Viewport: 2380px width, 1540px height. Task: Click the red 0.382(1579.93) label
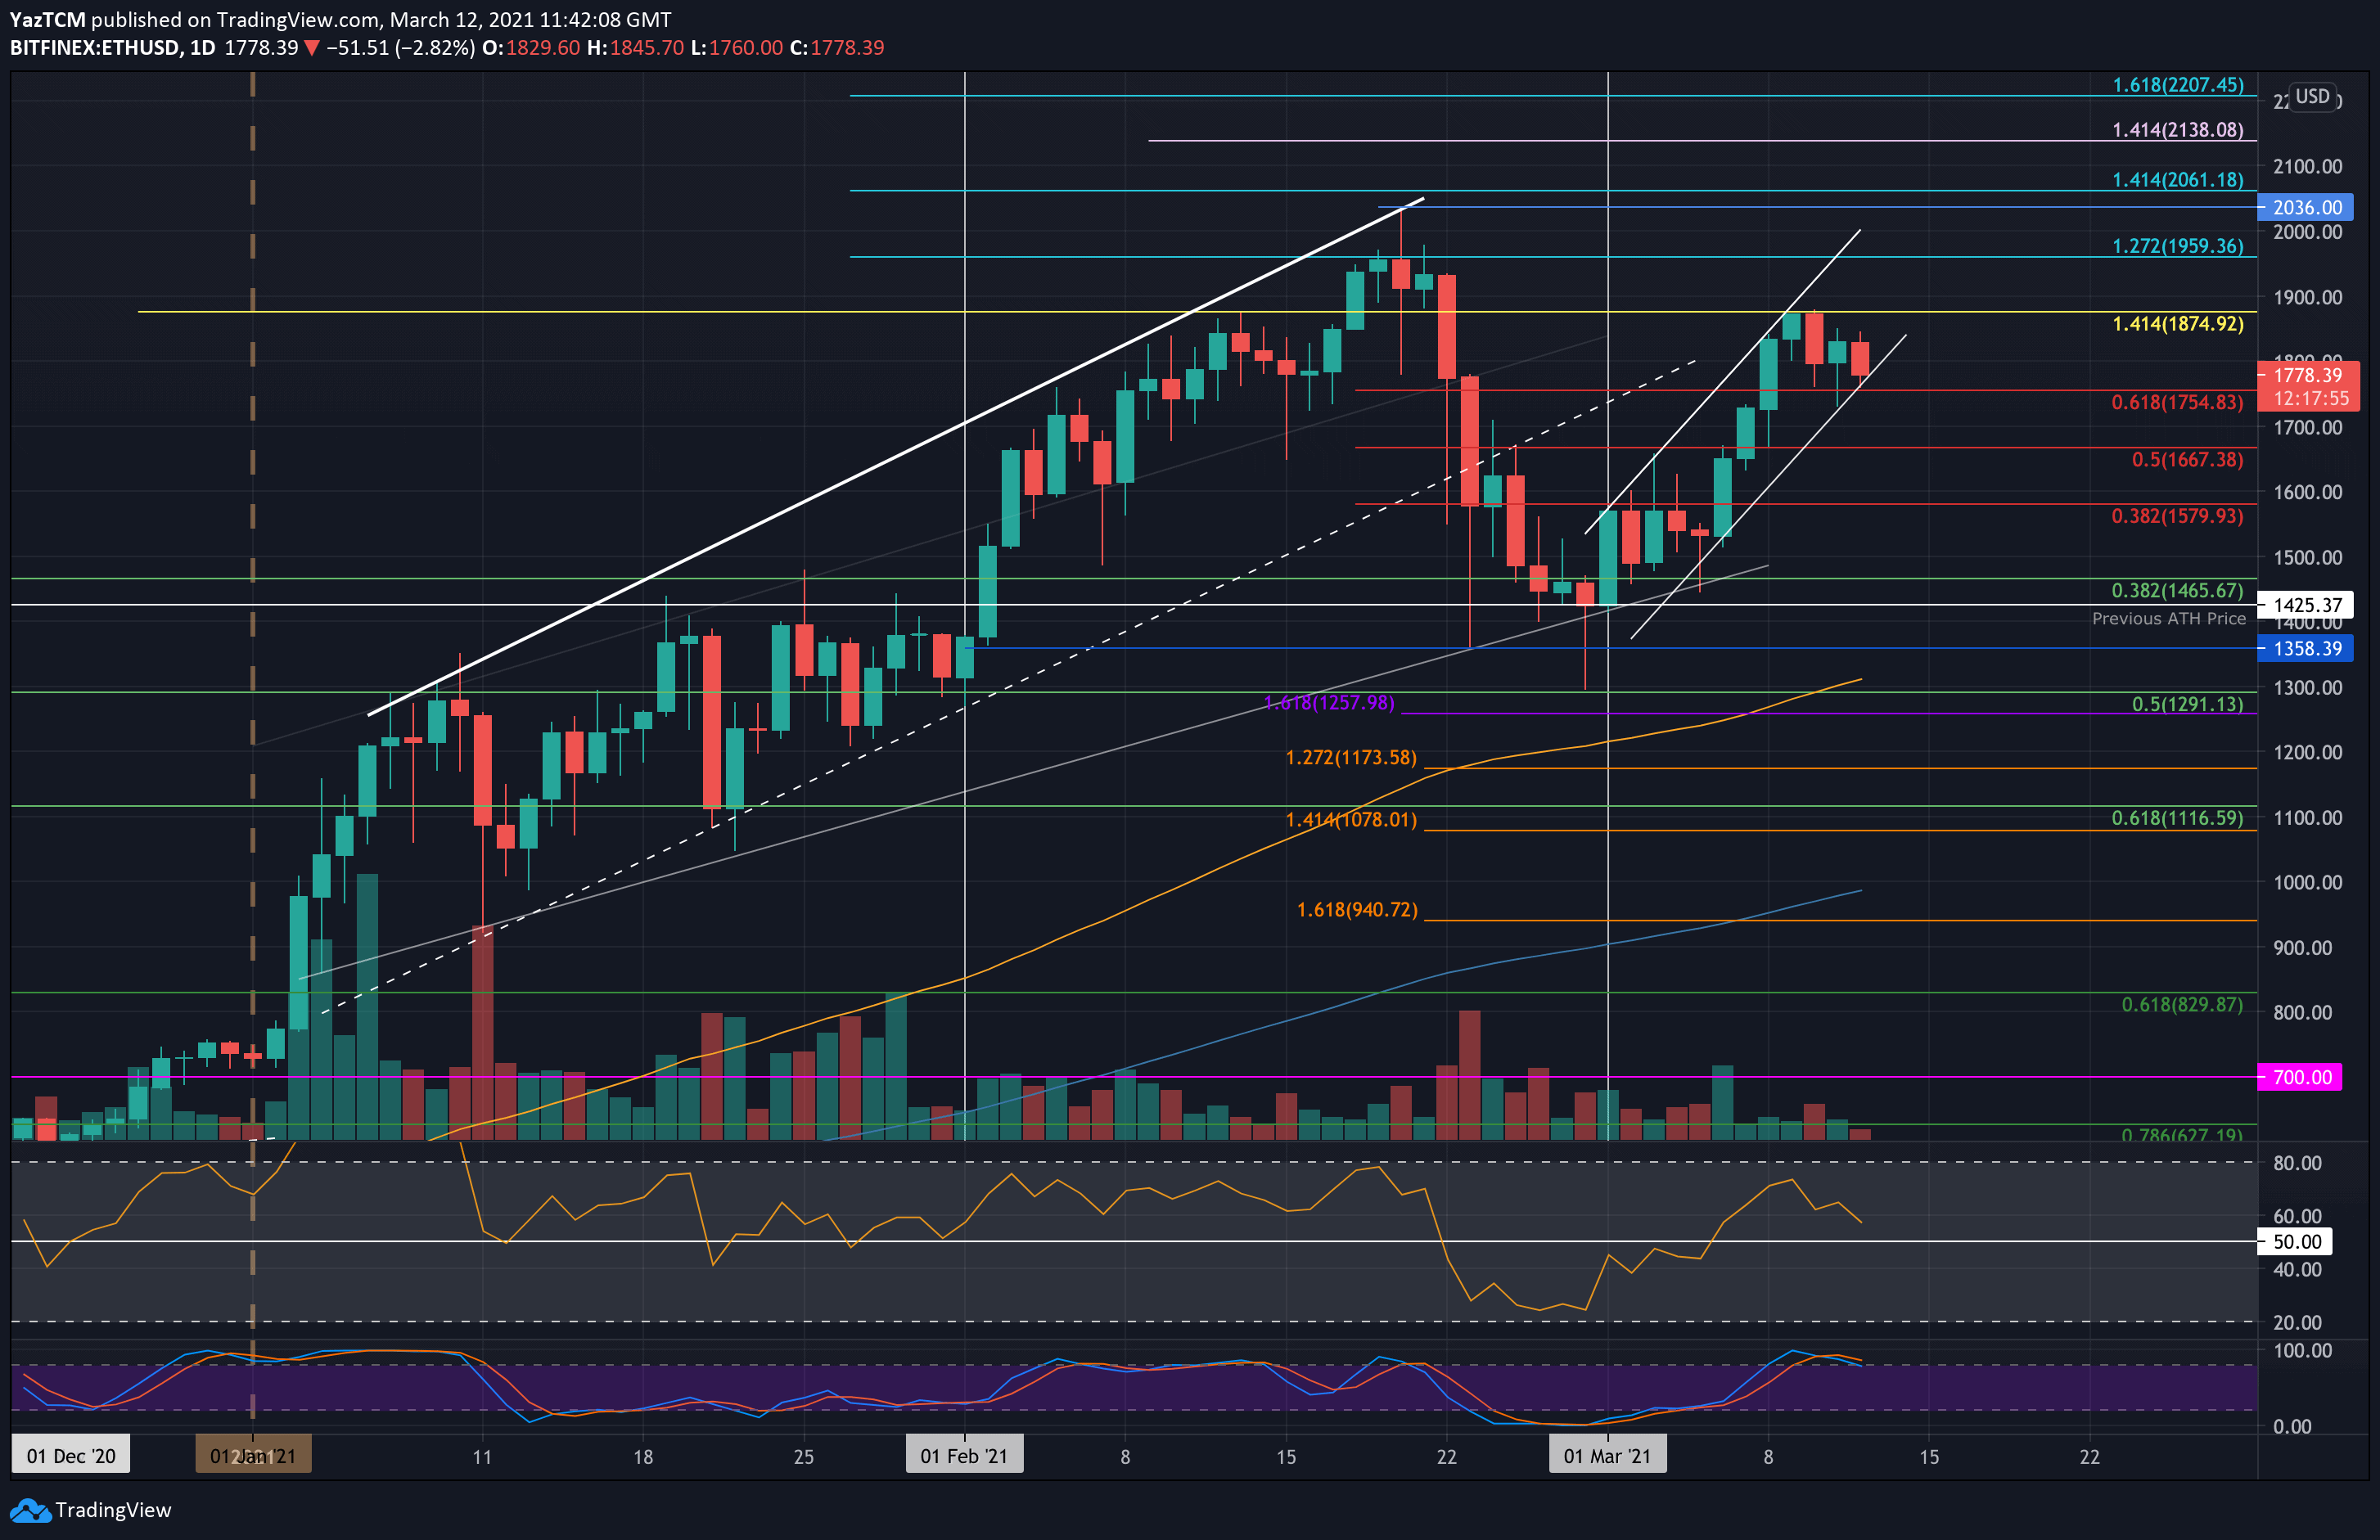2177,517
